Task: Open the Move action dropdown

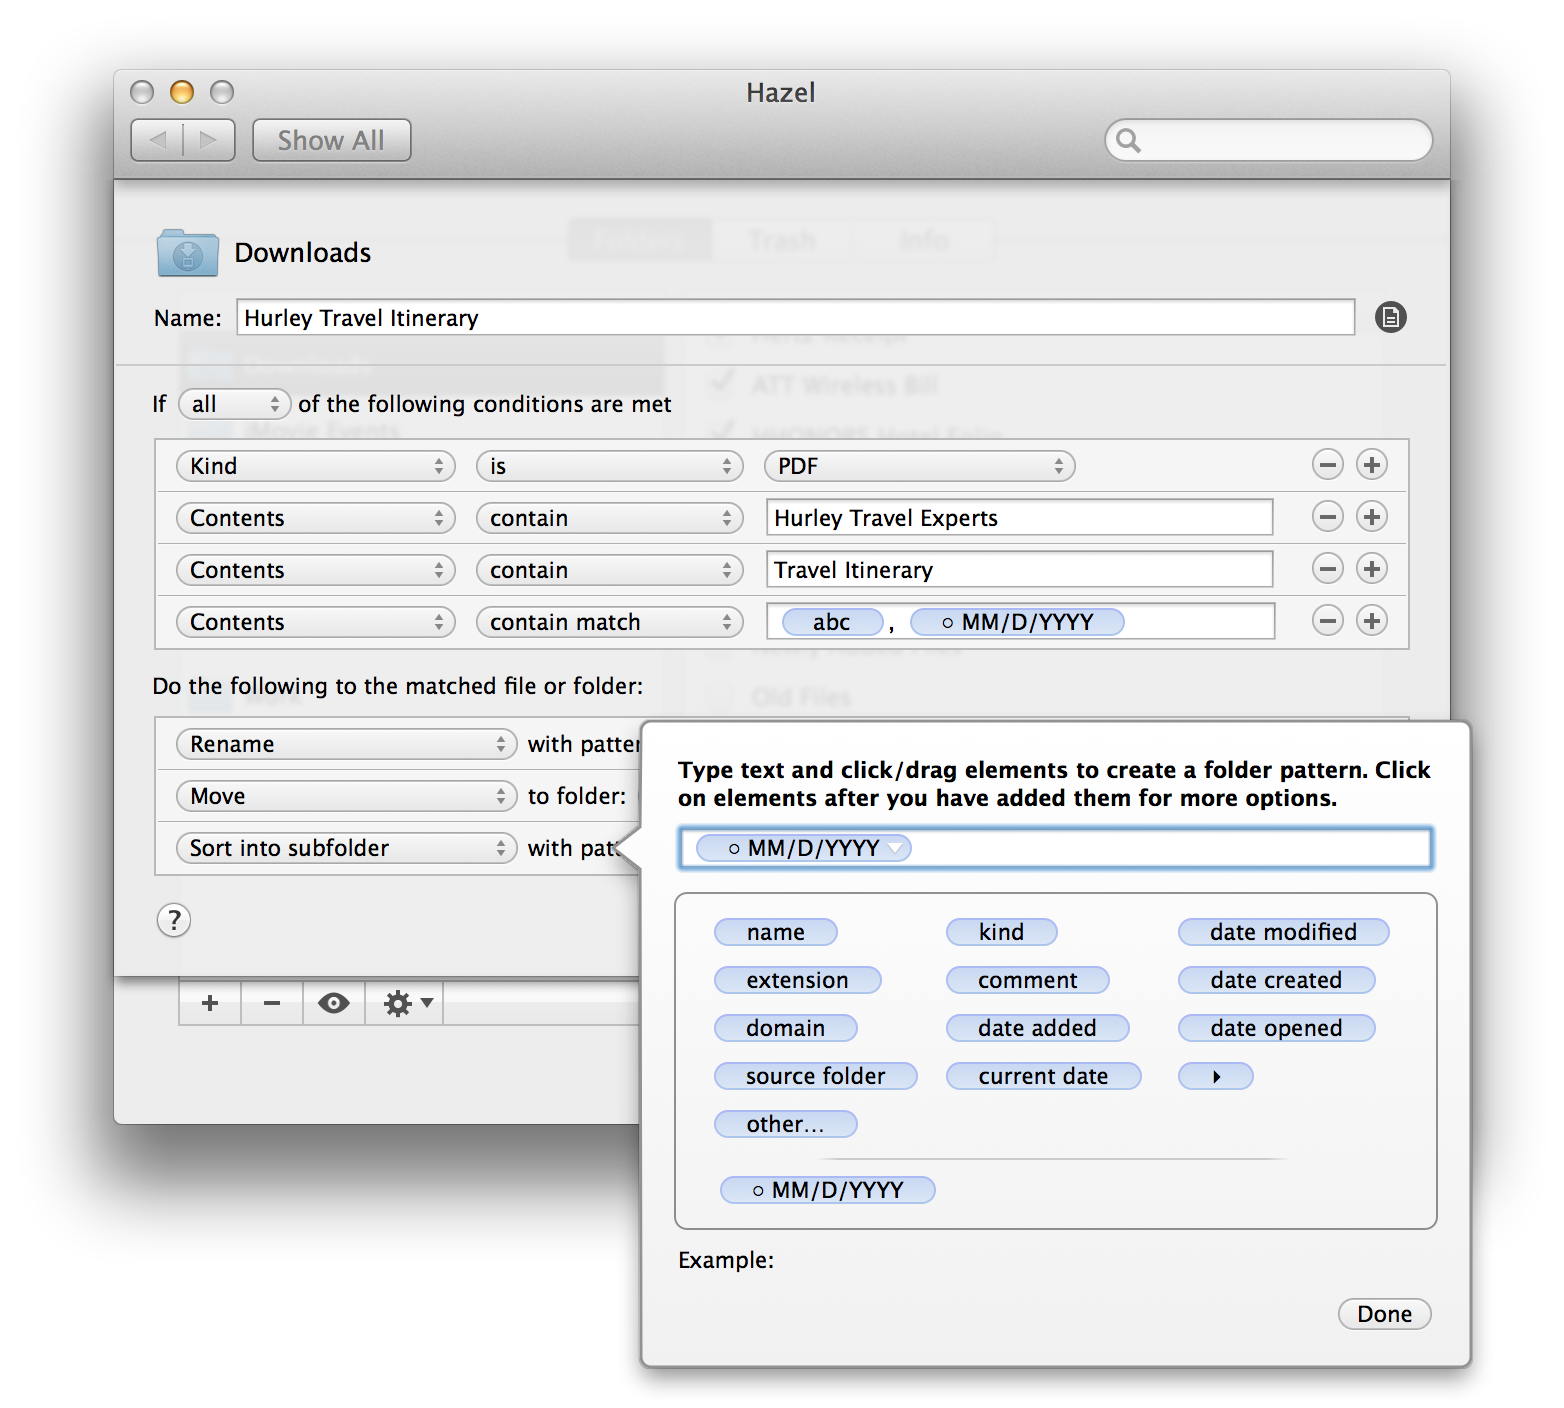Action: tap(346, 796)
